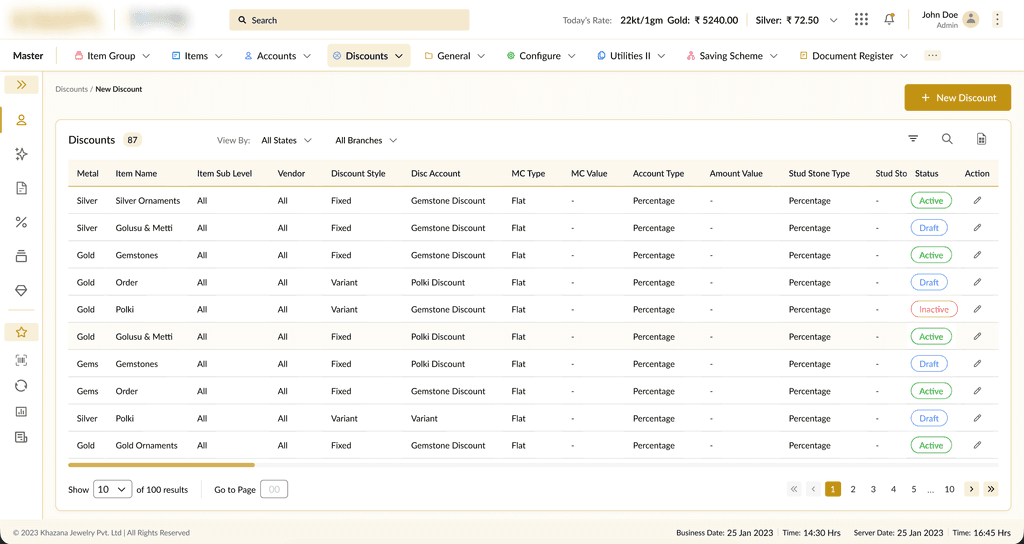The image size is (1024, 544).
Task: Export table with spreadsheet icon
Action: click(981, 138)
